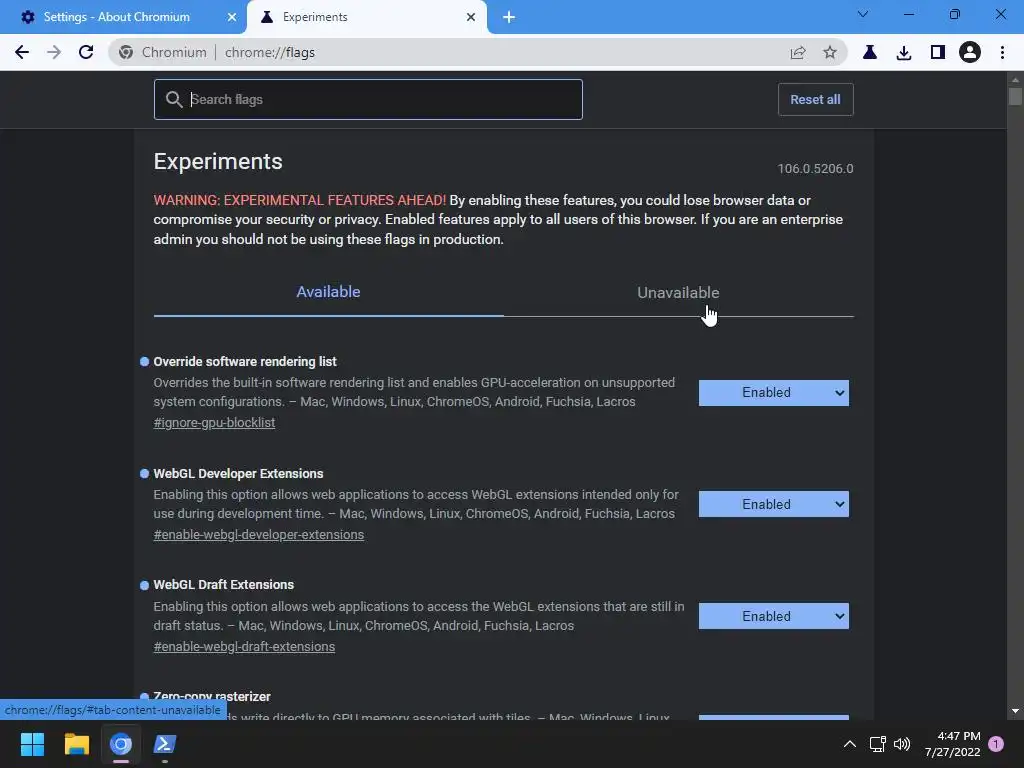Click the forward navigation arrow
The width and height of the screenshot is (1024, 768).
coord(54,52)
